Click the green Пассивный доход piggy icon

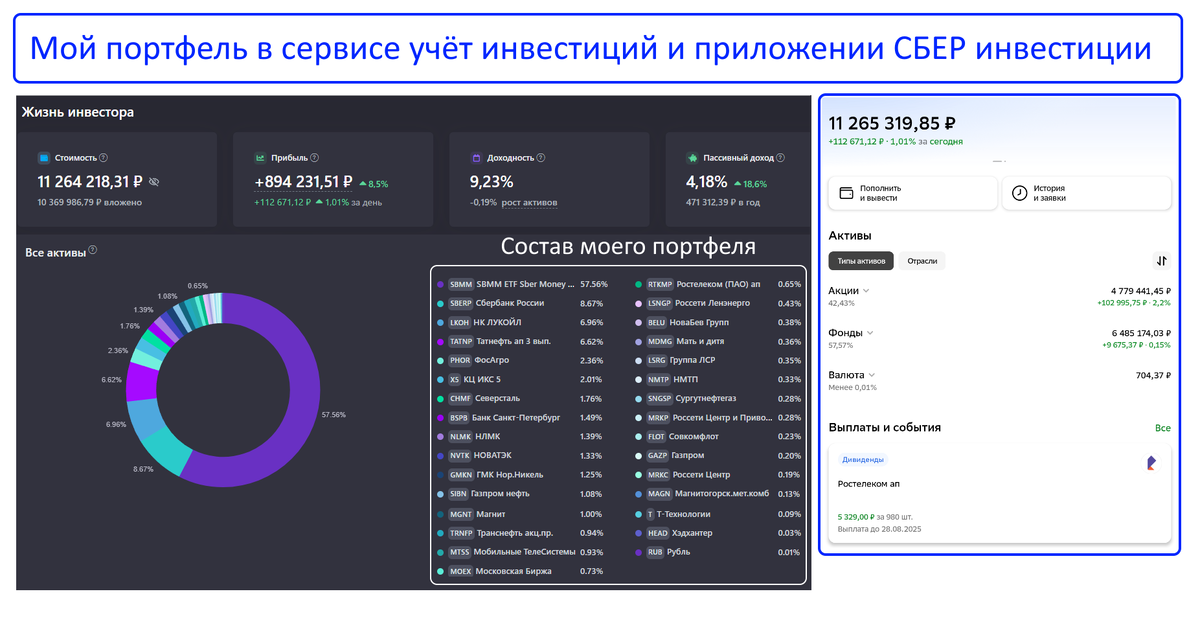692,158
